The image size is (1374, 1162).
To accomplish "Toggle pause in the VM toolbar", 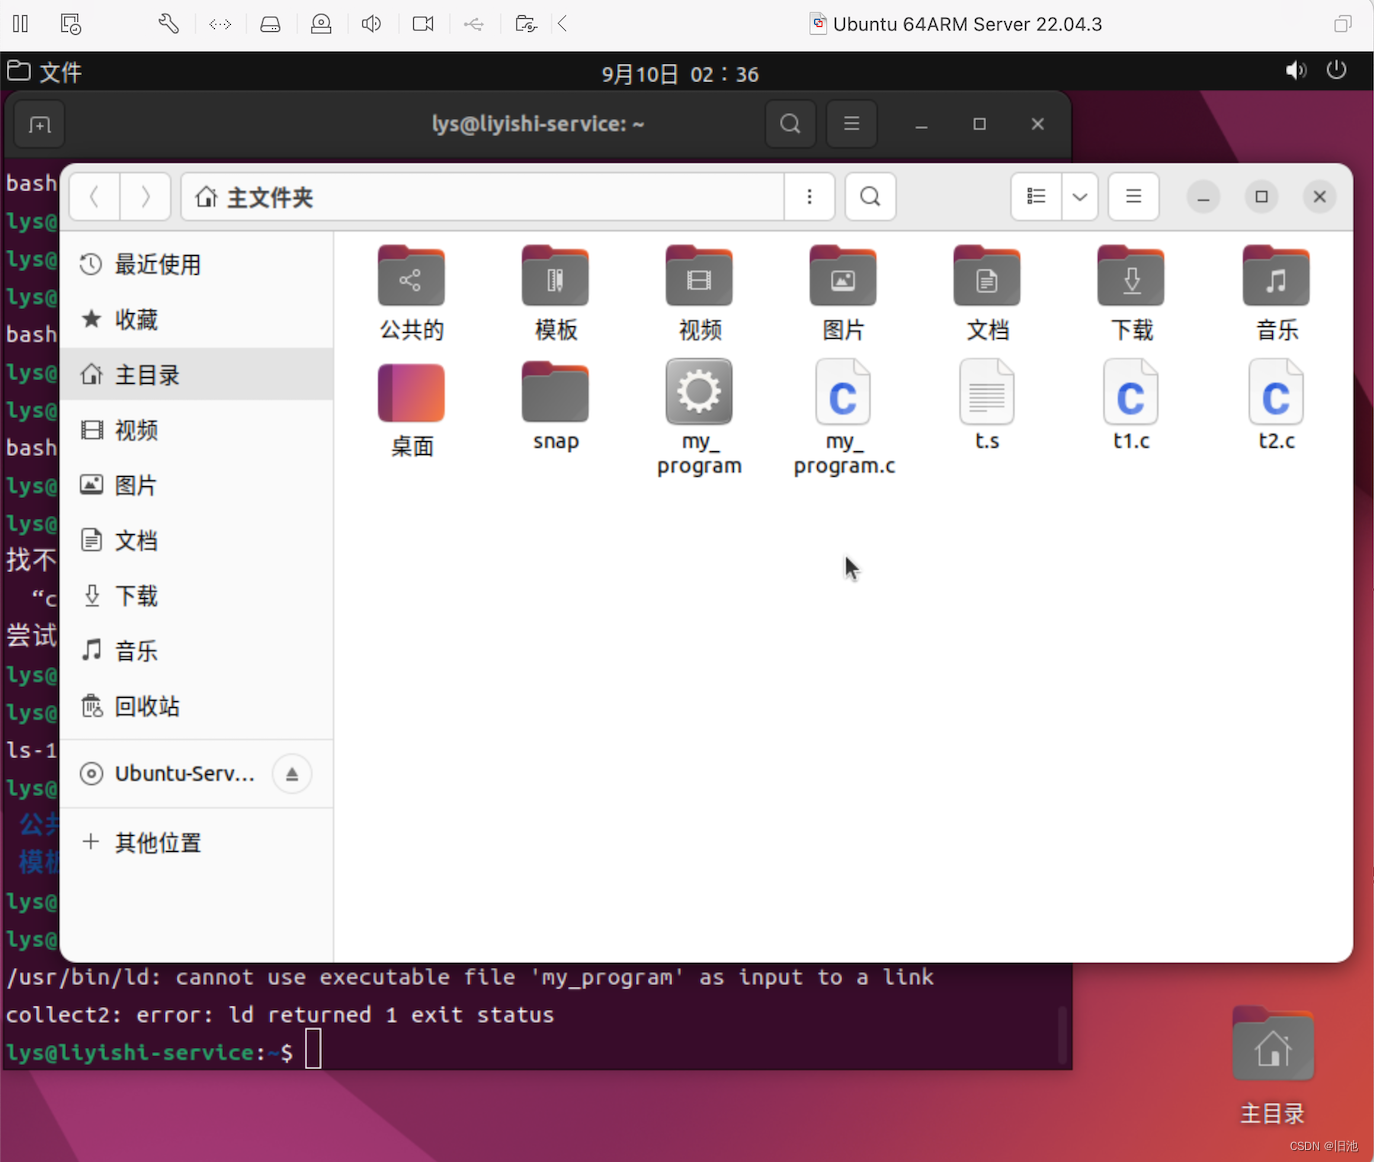I will click(x=20, y=23).
